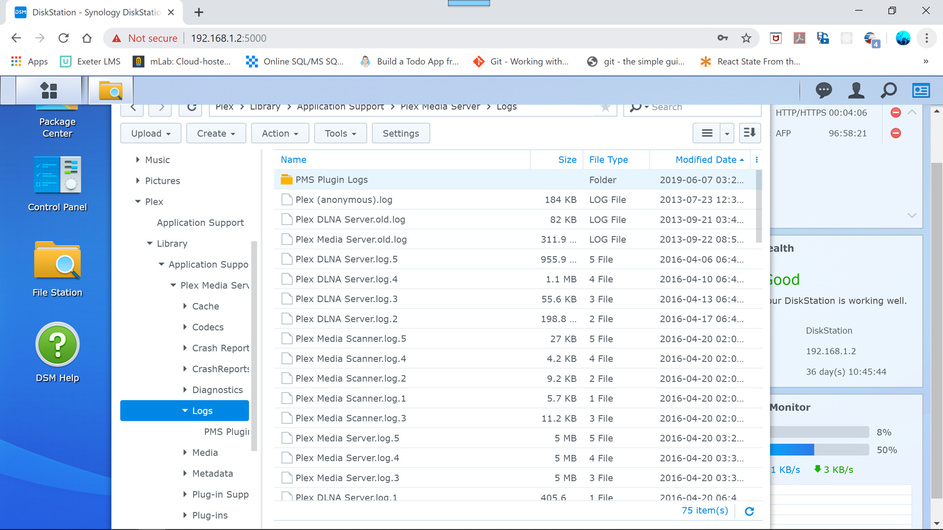This screenshot has height=530, width=943.
Task: Open the sort order button
Action: pyautogui.click(x=749, y=133)
